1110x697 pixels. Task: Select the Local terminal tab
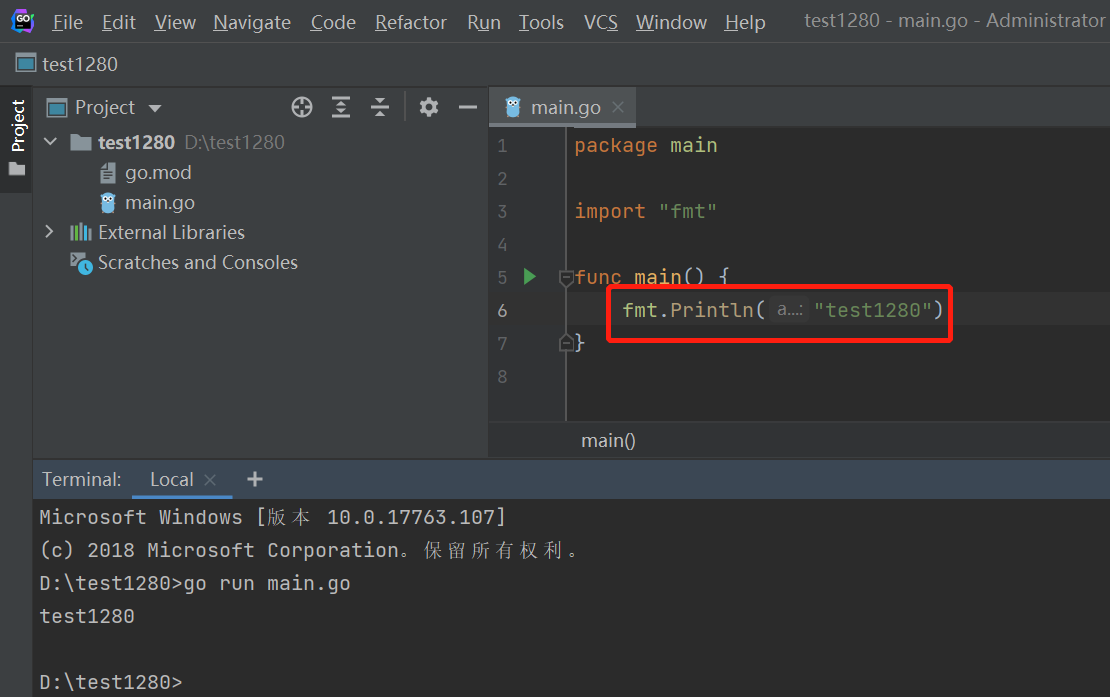[x=171, y=480]
